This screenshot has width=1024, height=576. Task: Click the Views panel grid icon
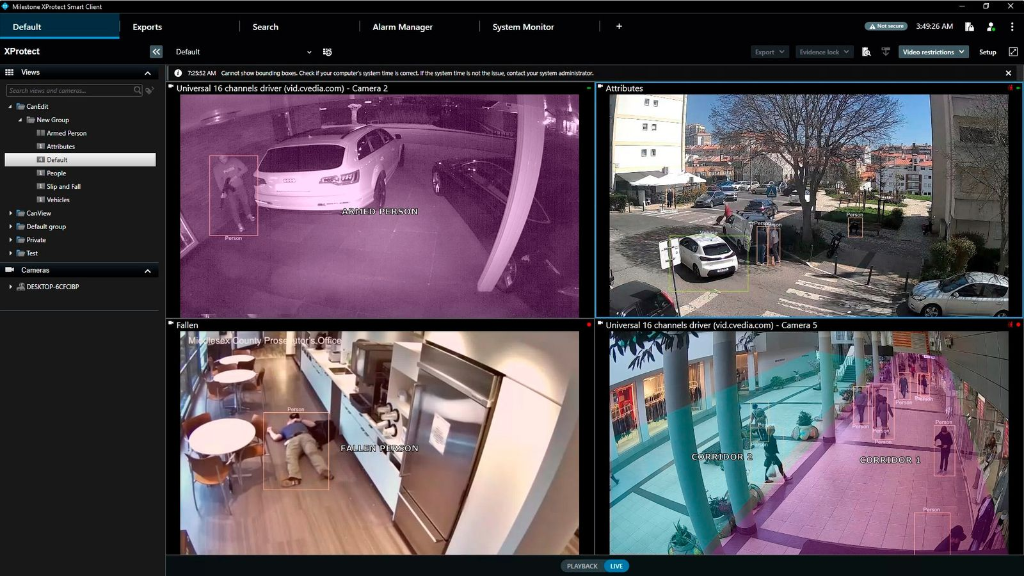[9, 71]
